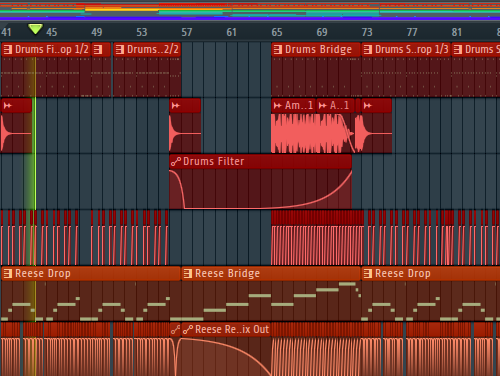The height and width of the screenshot is (376, 500).
Task: Click the Reese Bridge piano roll notes preview
Action: click(271, 301)
